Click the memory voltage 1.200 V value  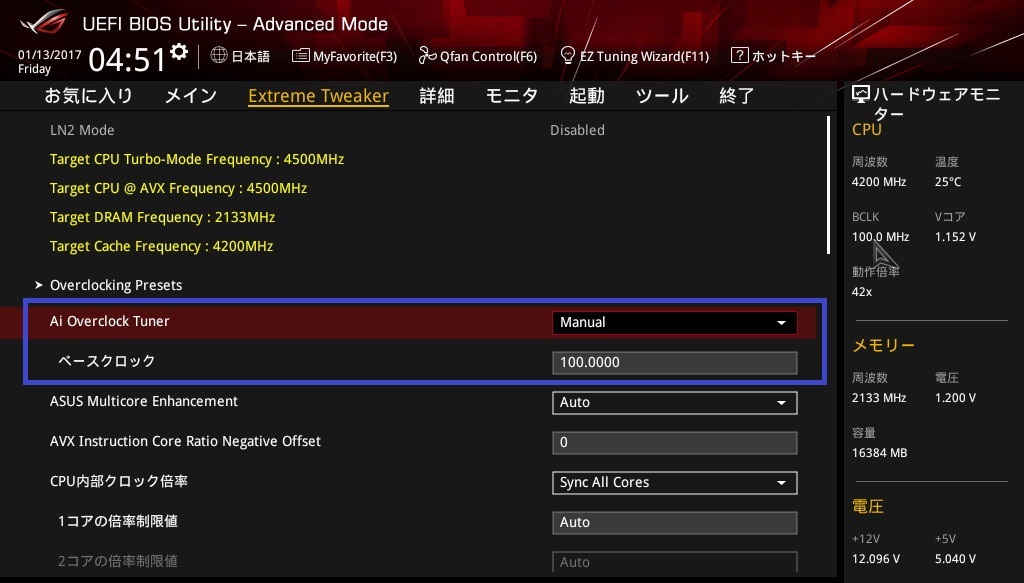click(955, 398)
